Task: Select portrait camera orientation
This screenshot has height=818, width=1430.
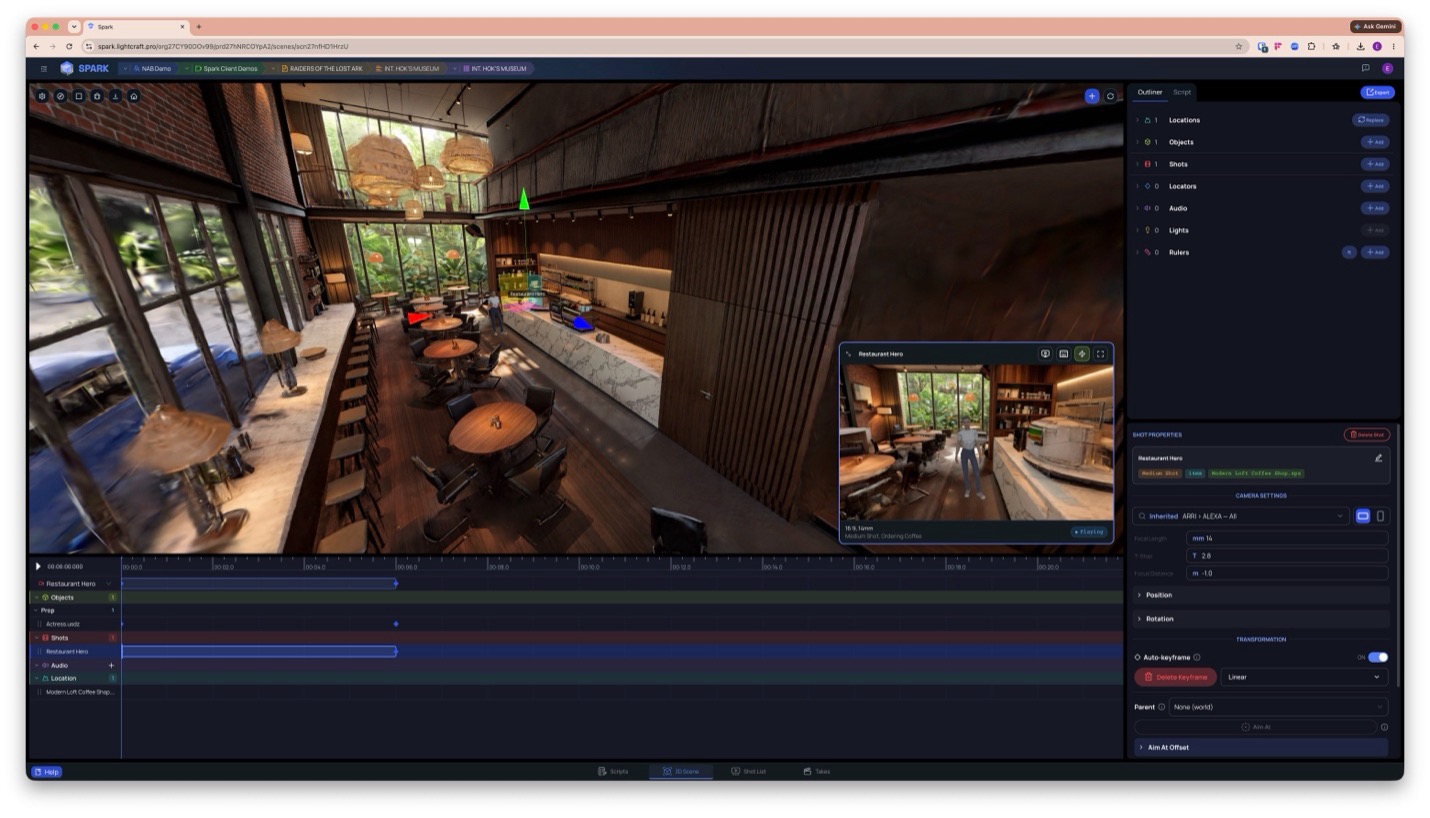Action: [x=1380, y=516]
